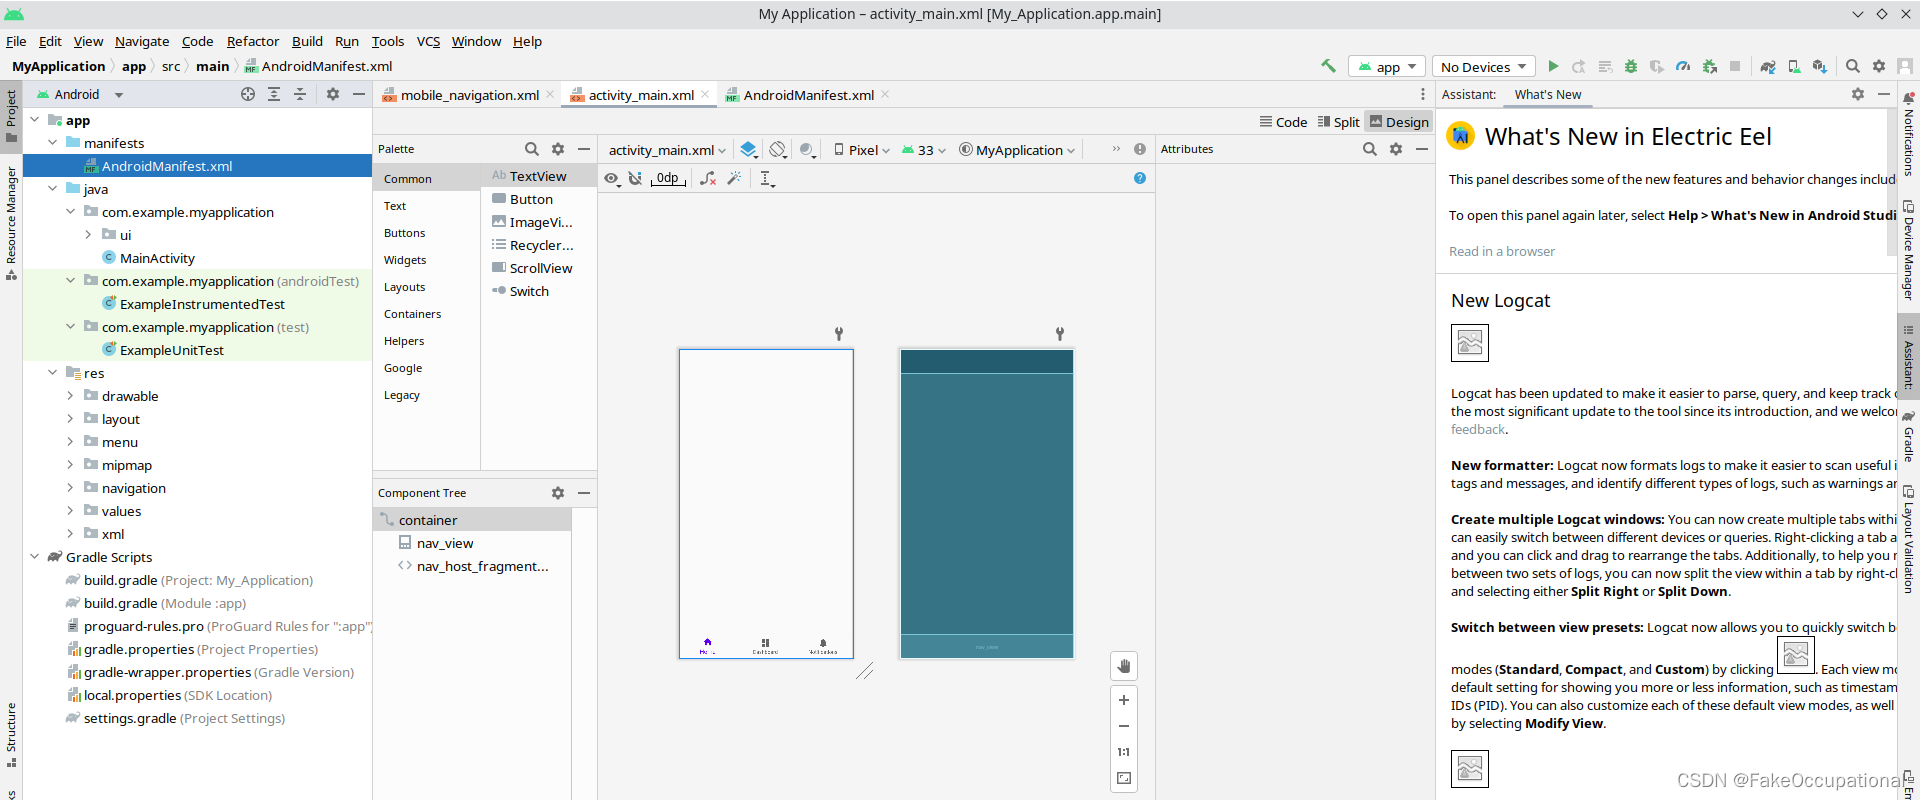
Task: Select Button in the palette list
Action: tap(531, 199)
